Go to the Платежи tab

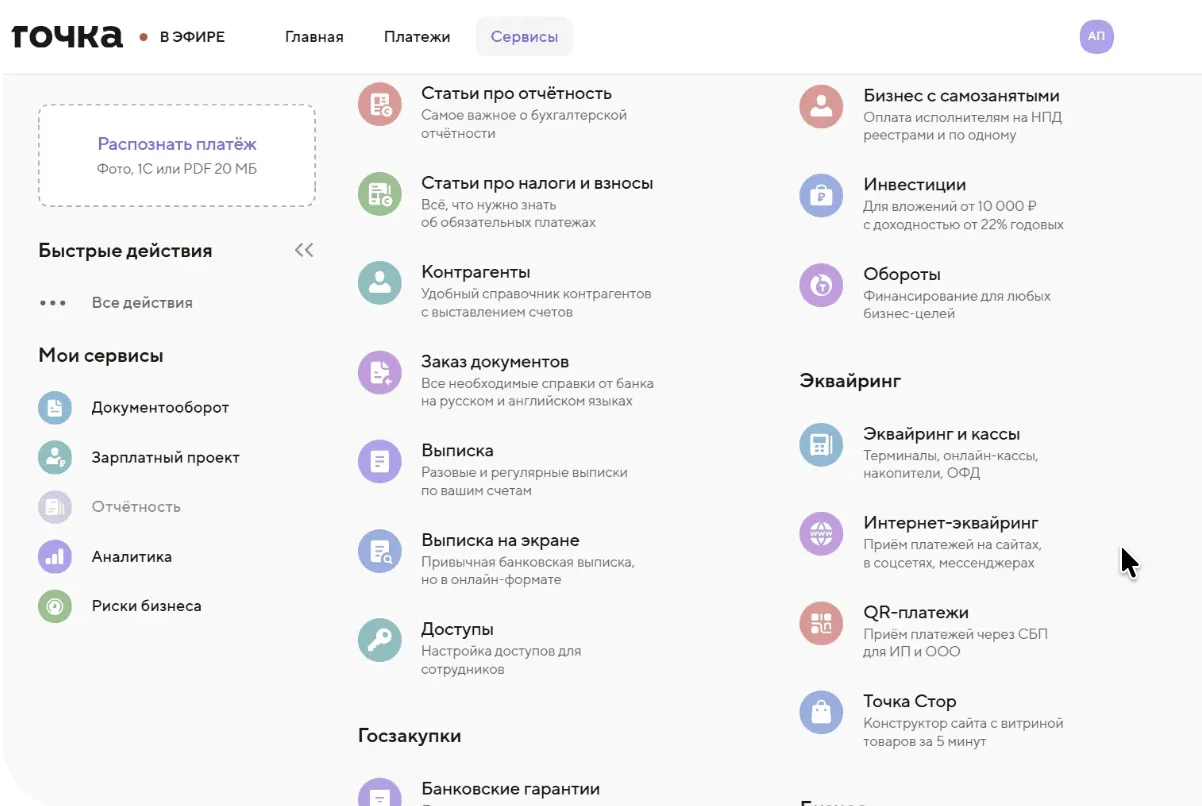(417, 37)
